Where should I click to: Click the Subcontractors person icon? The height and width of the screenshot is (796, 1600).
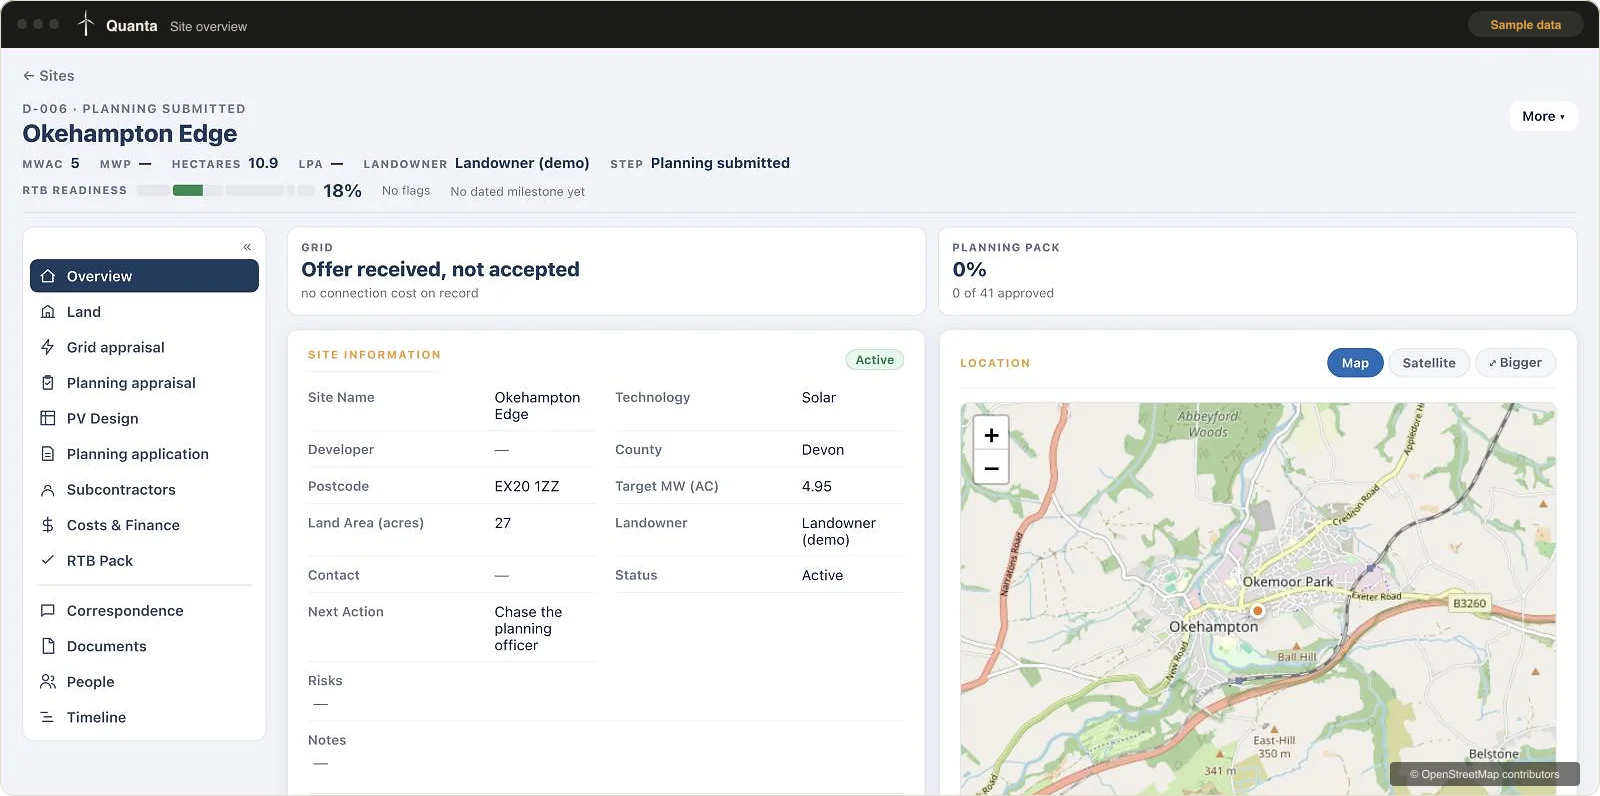[x=47, y=490]
